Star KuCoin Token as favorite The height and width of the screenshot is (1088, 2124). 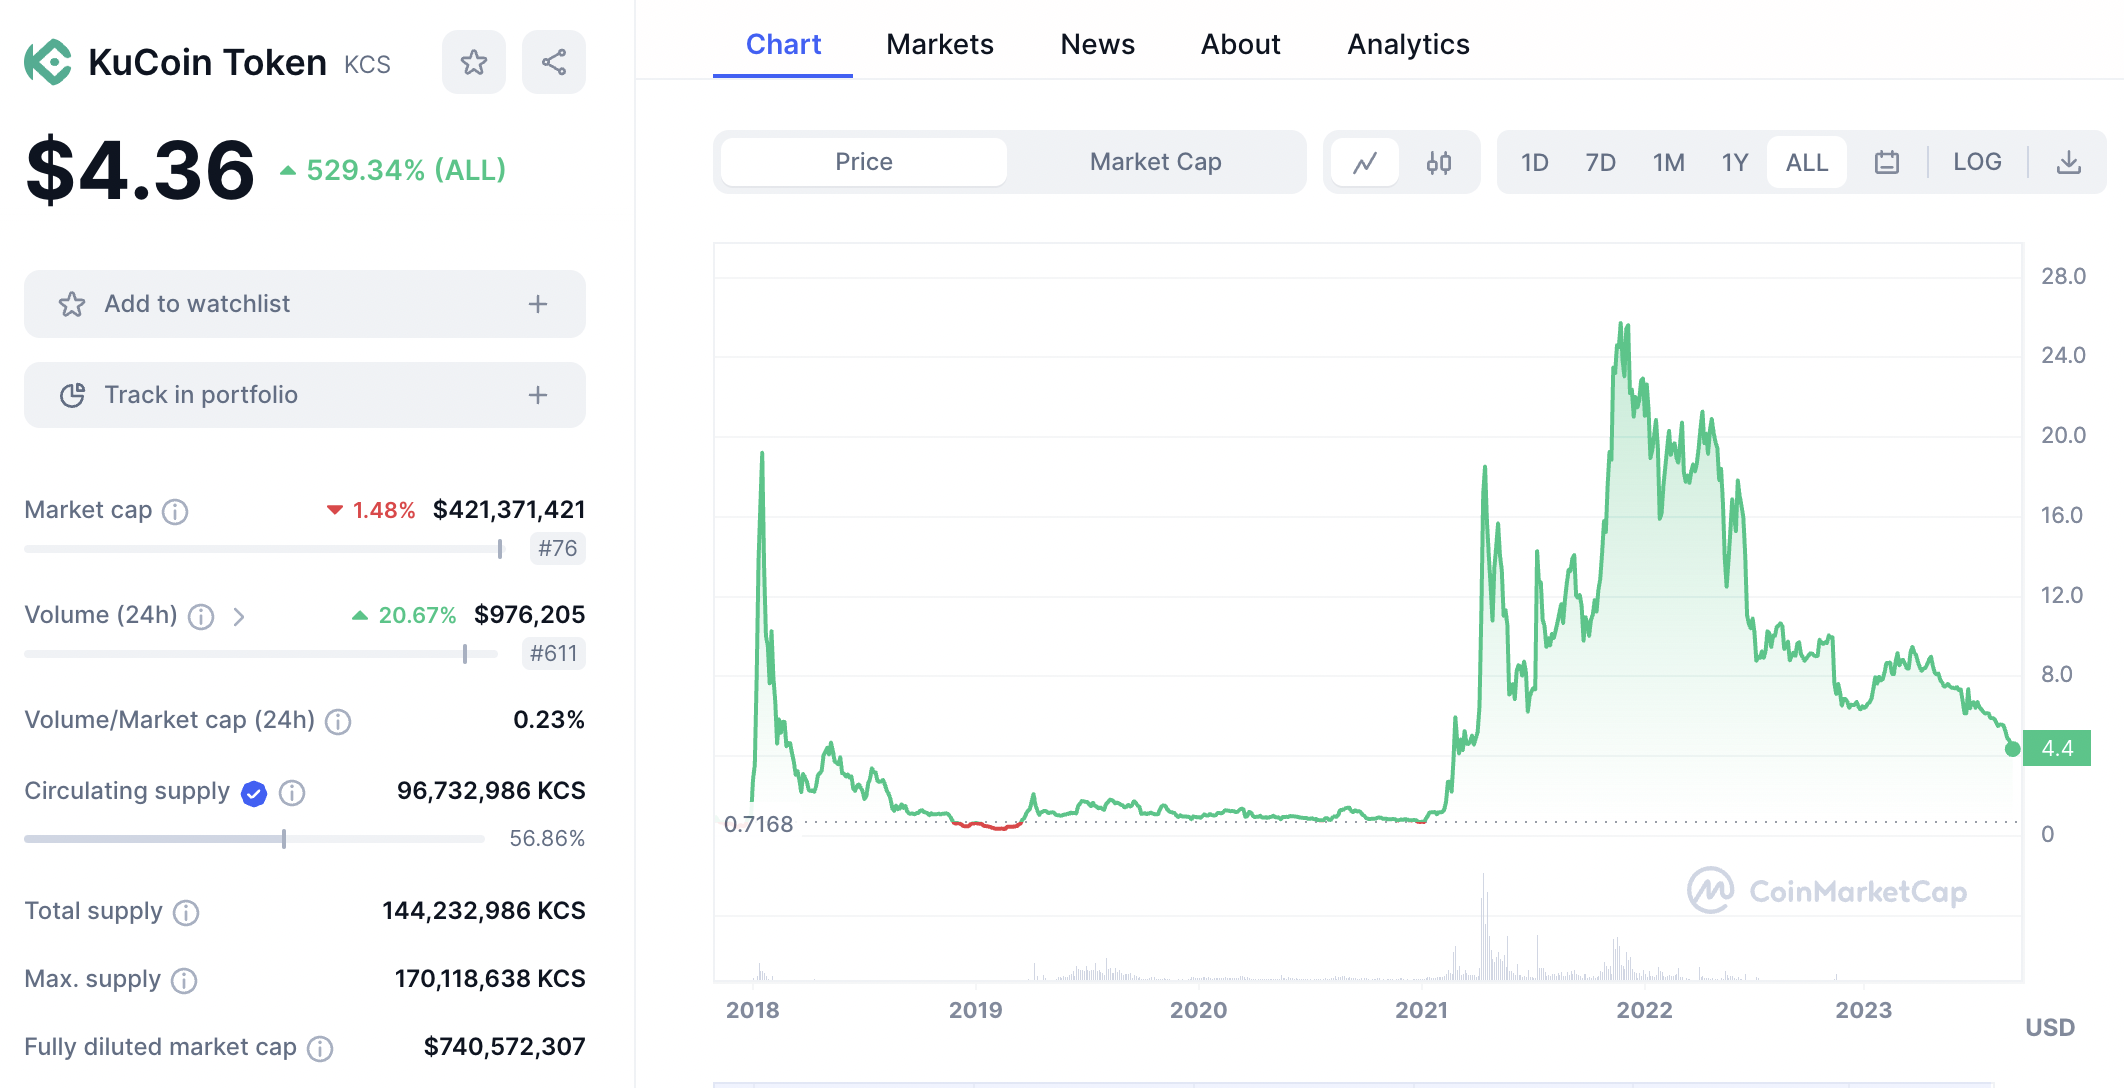pyautogui.click(x=474, y=62)
